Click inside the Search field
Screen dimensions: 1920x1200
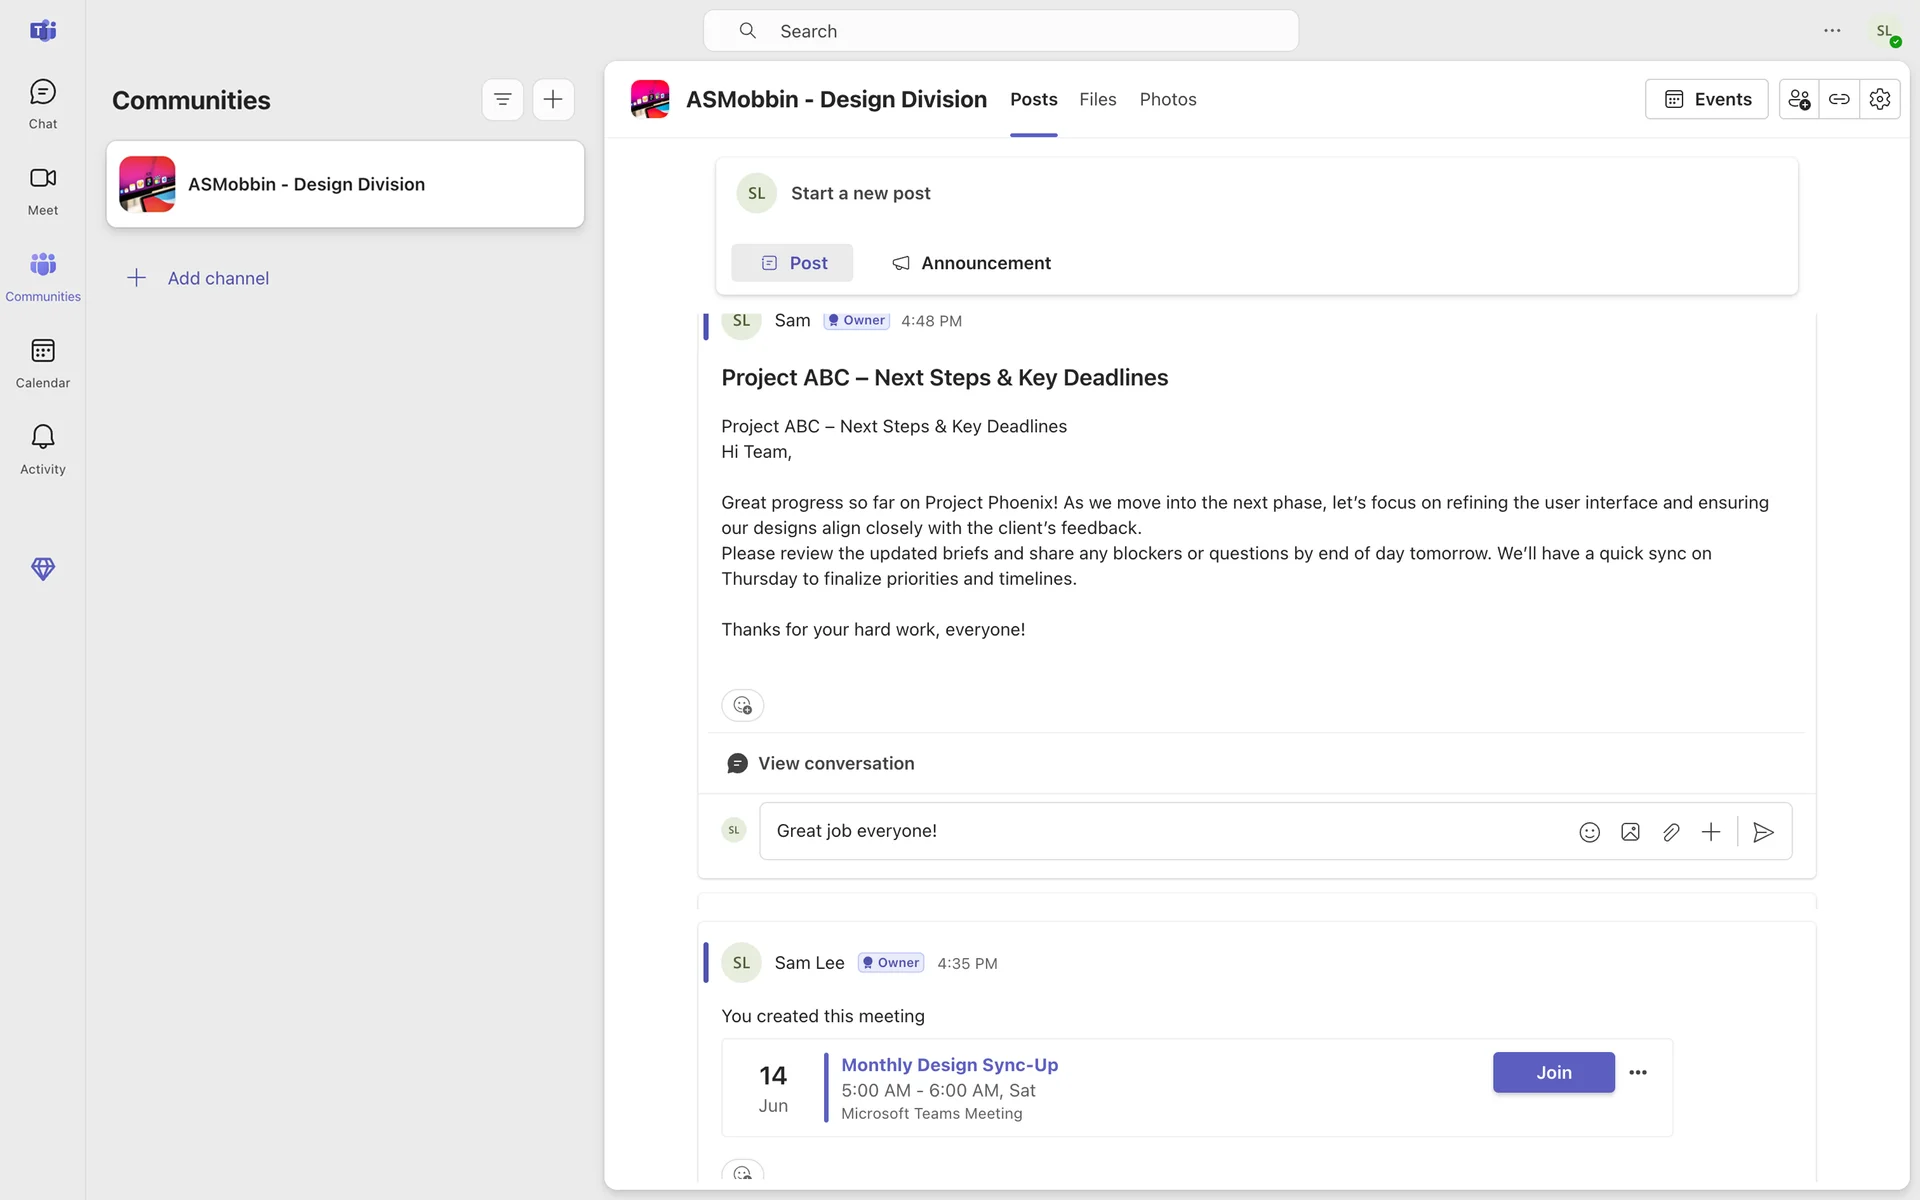pyautogui.click(x=1000, y=31)
